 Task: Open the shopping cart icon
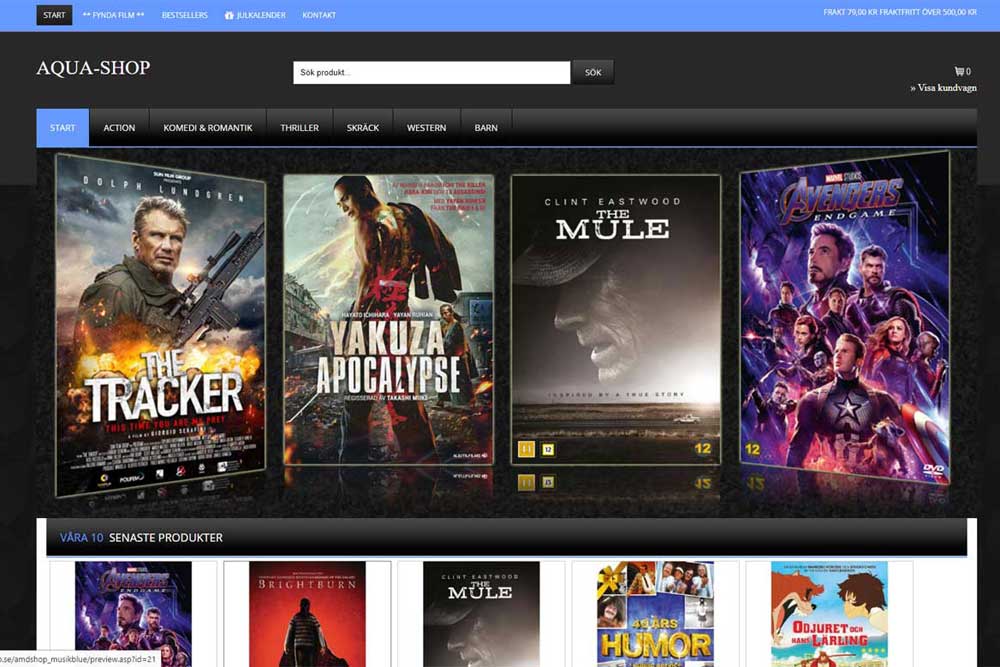(959, 71)
